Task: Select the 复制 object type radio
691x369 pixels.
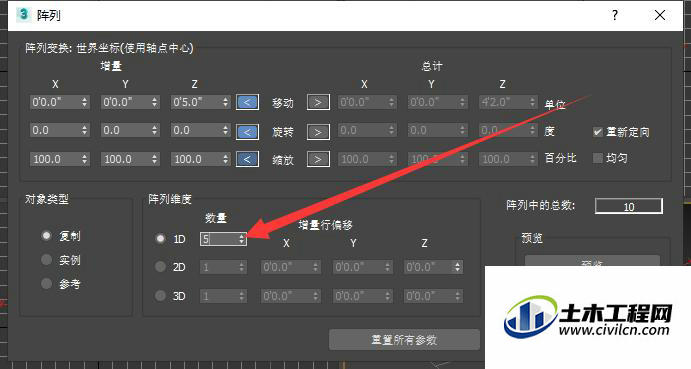Action: [46, 235]
